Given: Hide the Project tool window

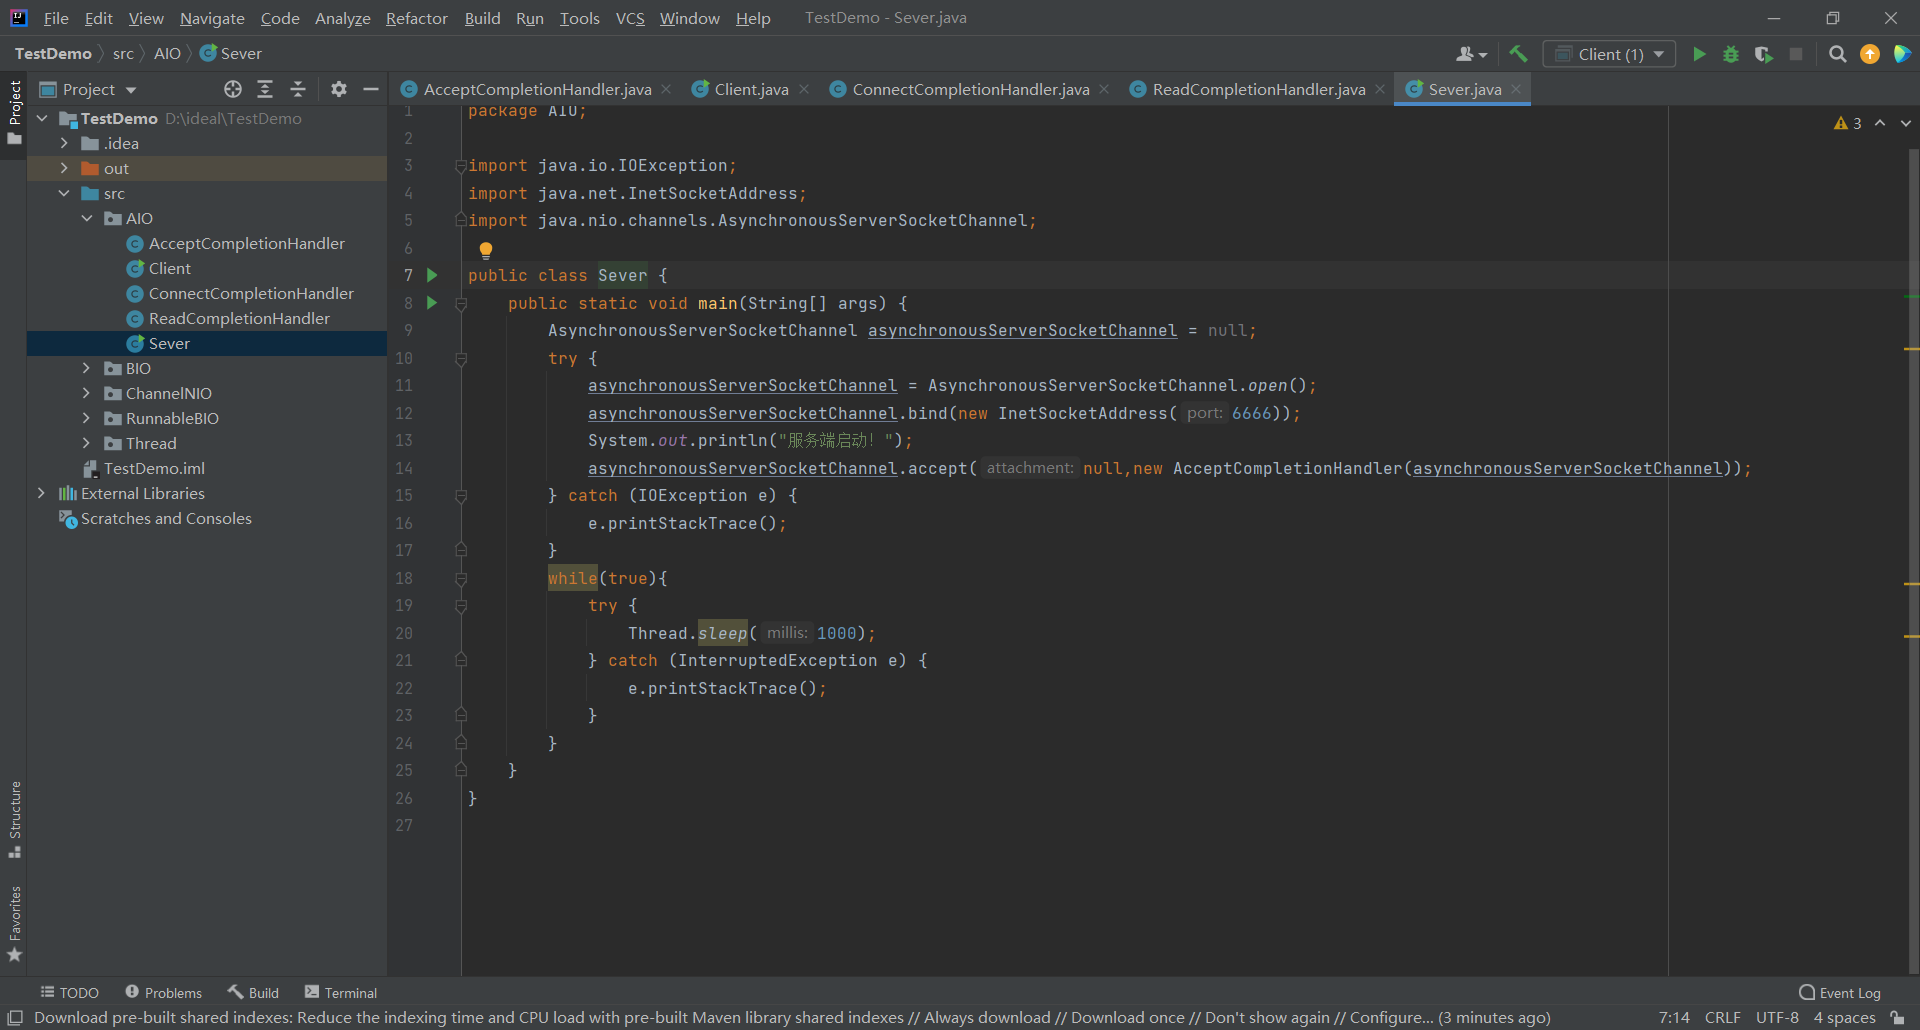Looking at the screenshot, I should coord(371,89).
